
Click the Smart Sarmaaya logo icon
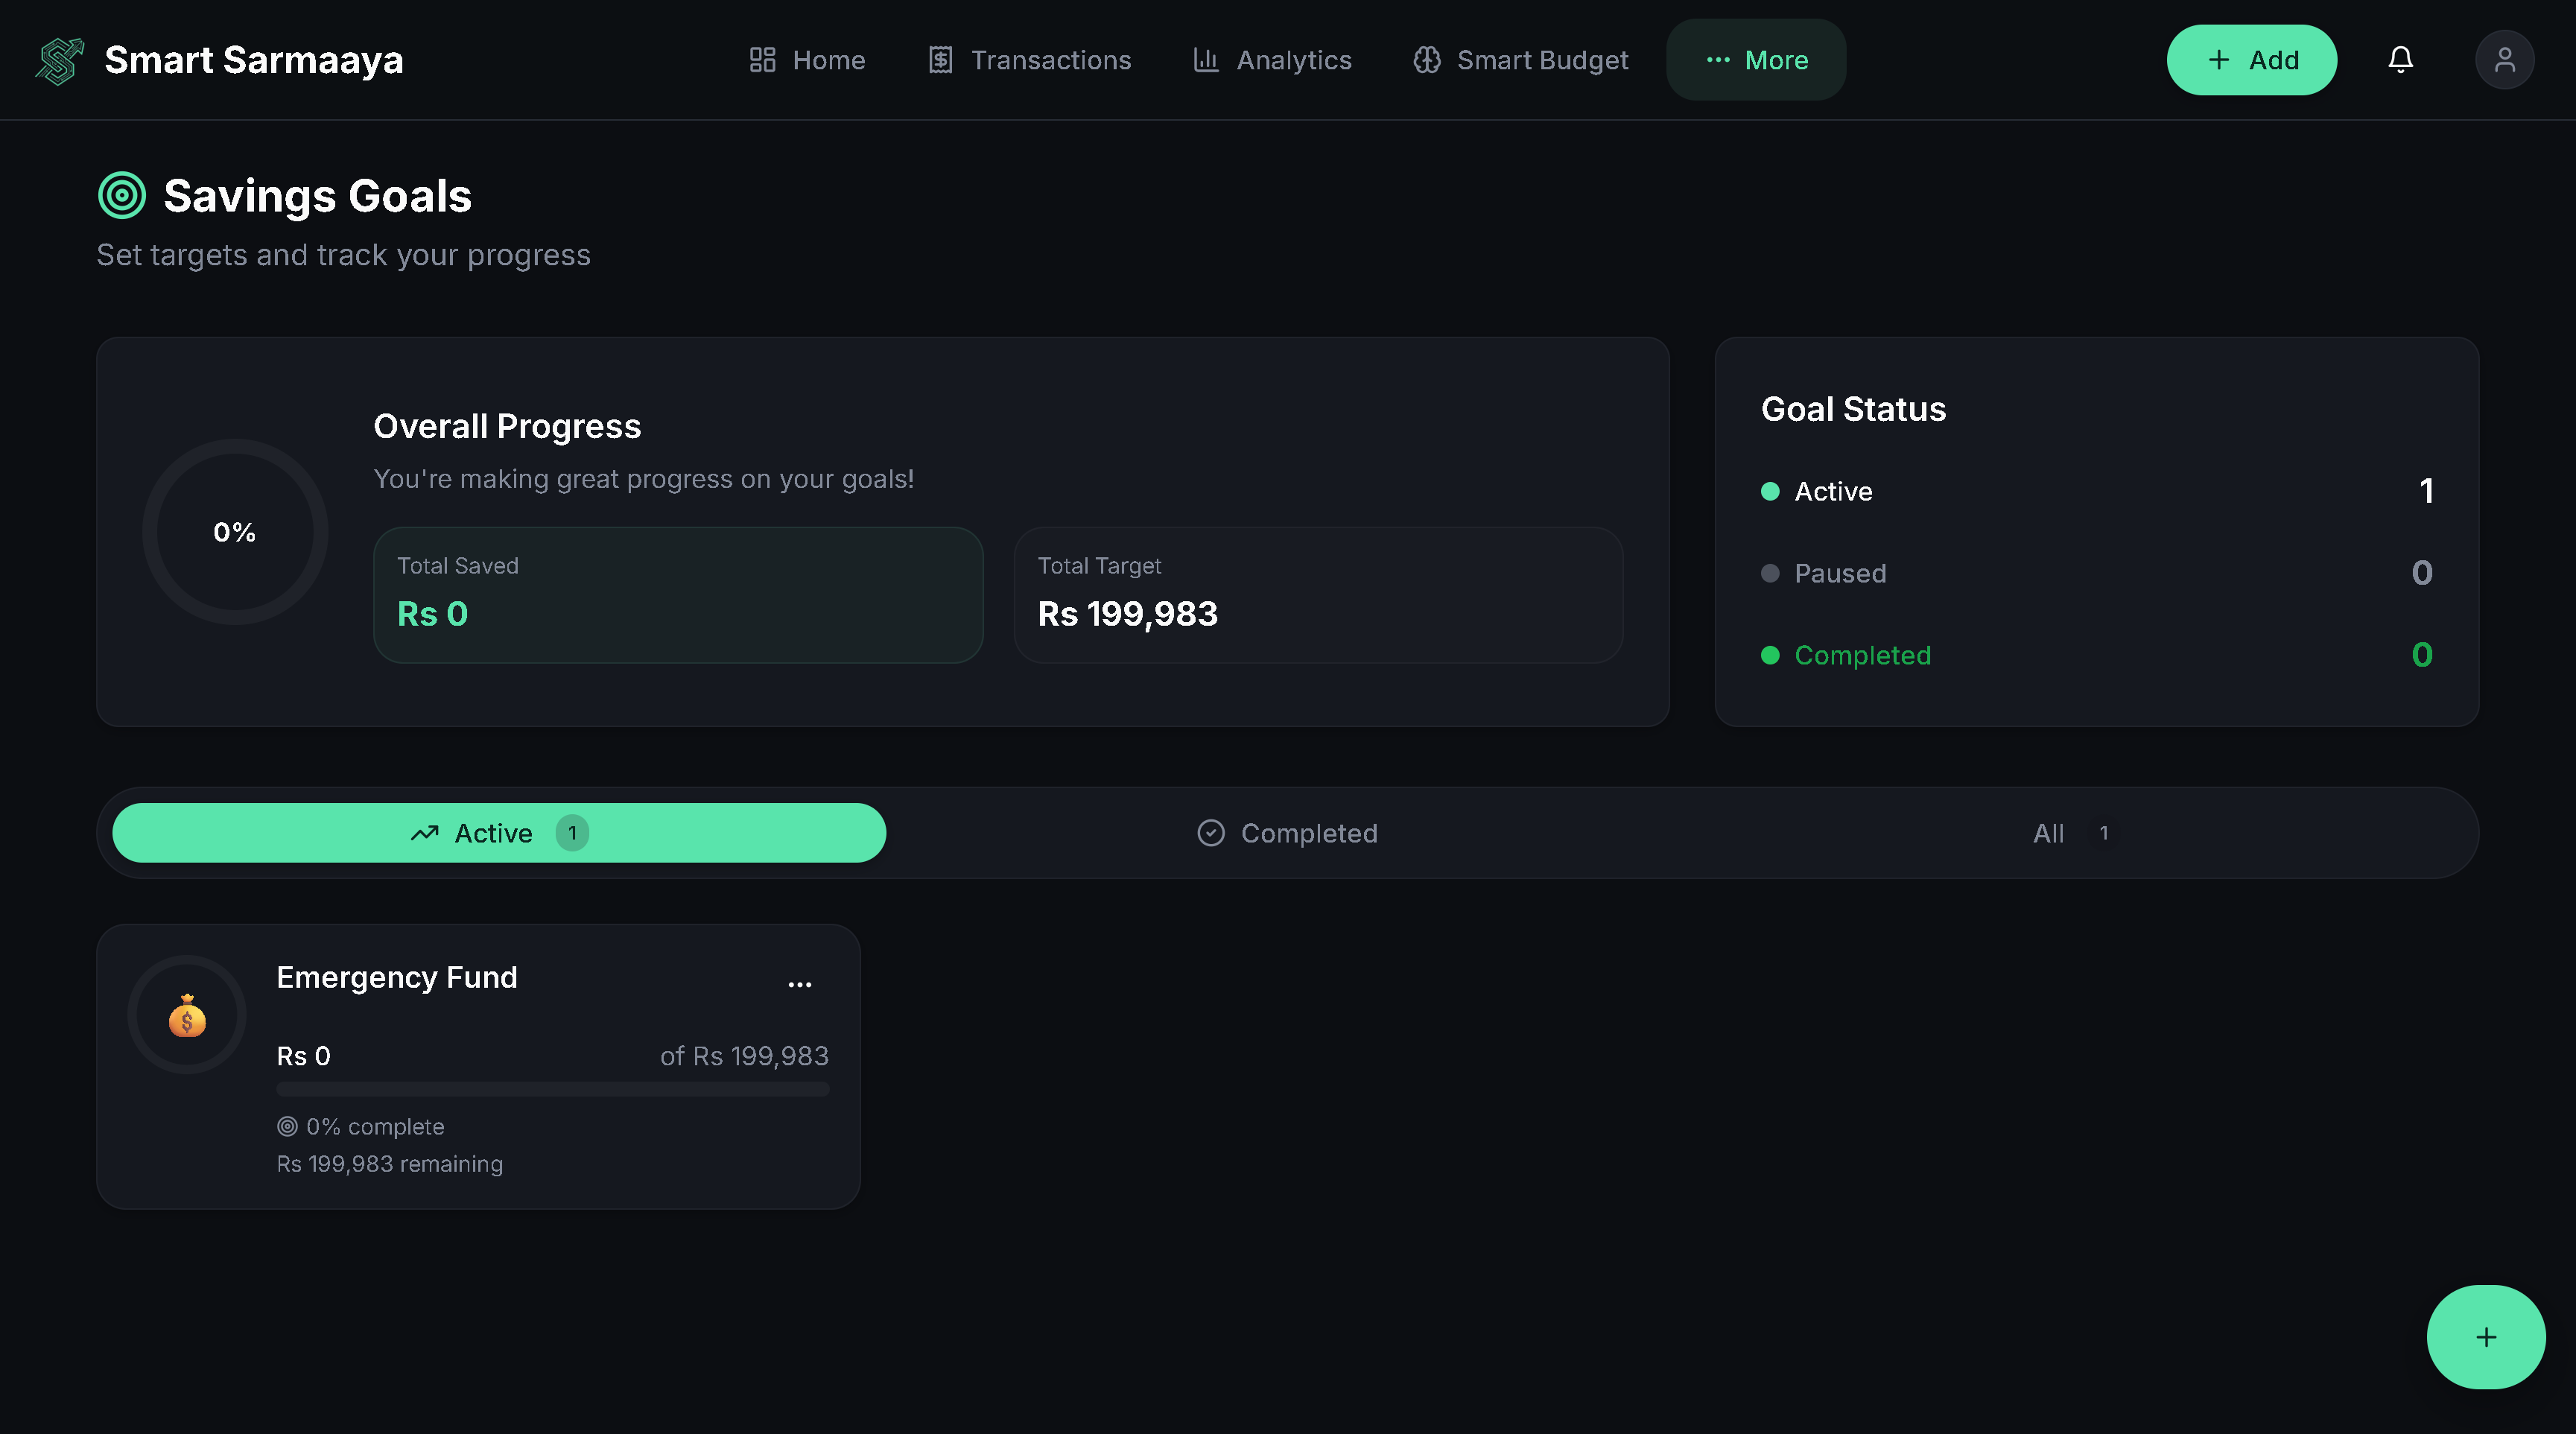click(x=59, y=60)
